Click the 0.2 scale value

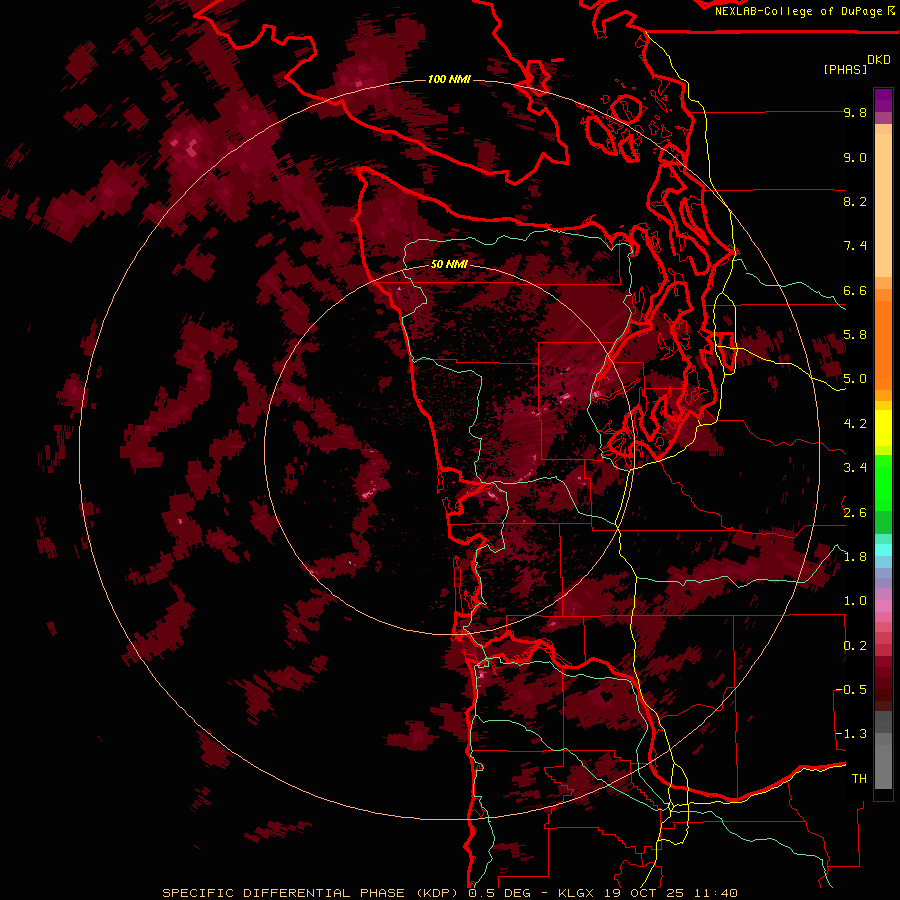(x=855, y=646)
